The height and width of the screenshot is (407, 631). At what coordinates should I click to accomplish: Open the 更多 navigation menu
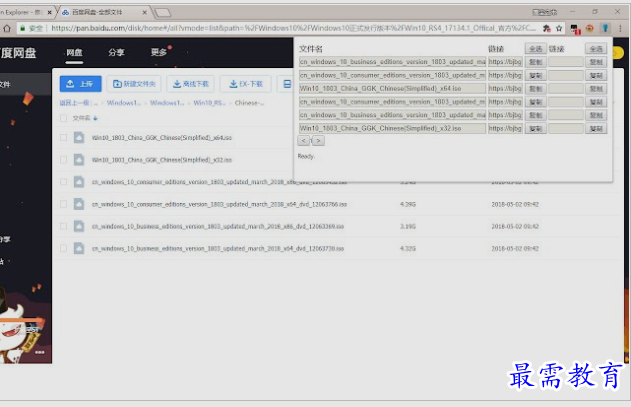[159, 52]
